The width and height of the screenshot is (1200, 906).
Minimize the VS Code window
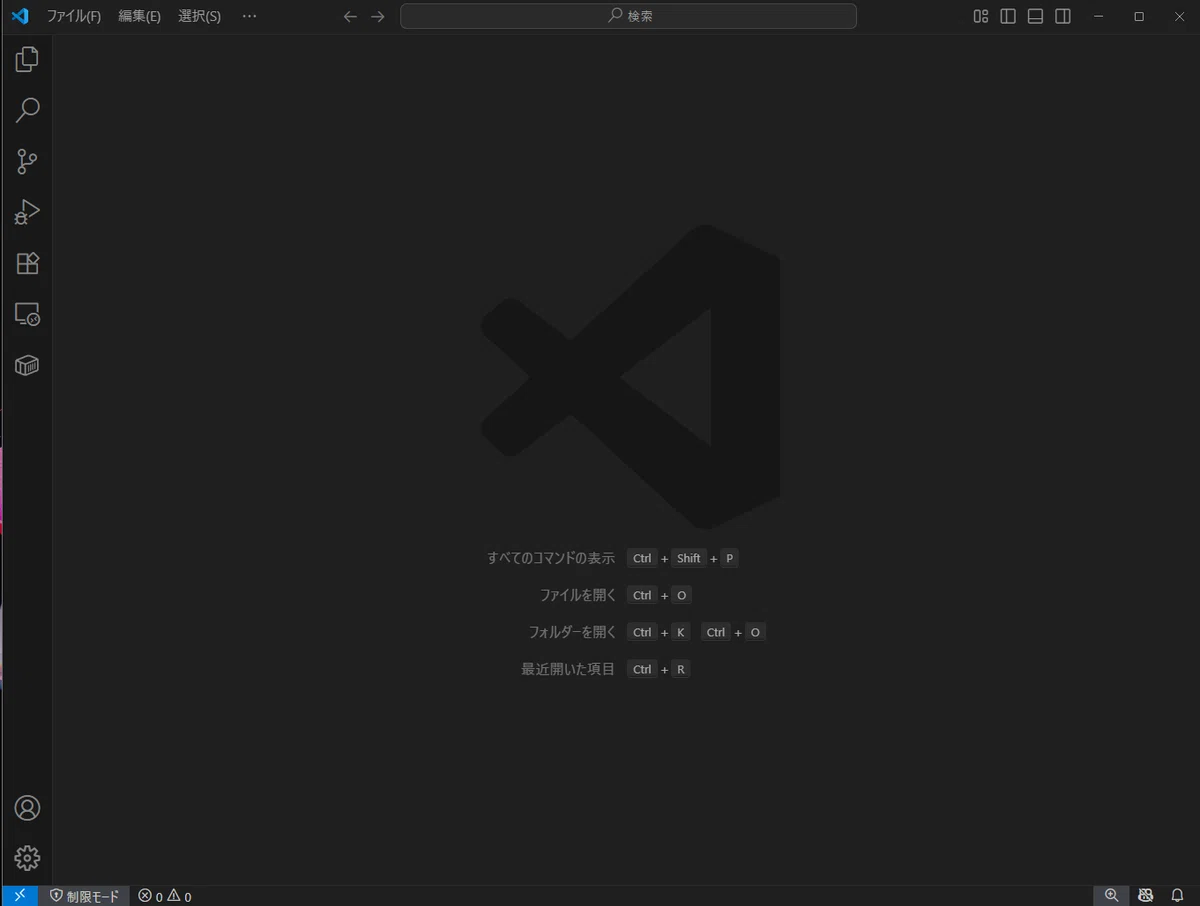[1099, 16]
